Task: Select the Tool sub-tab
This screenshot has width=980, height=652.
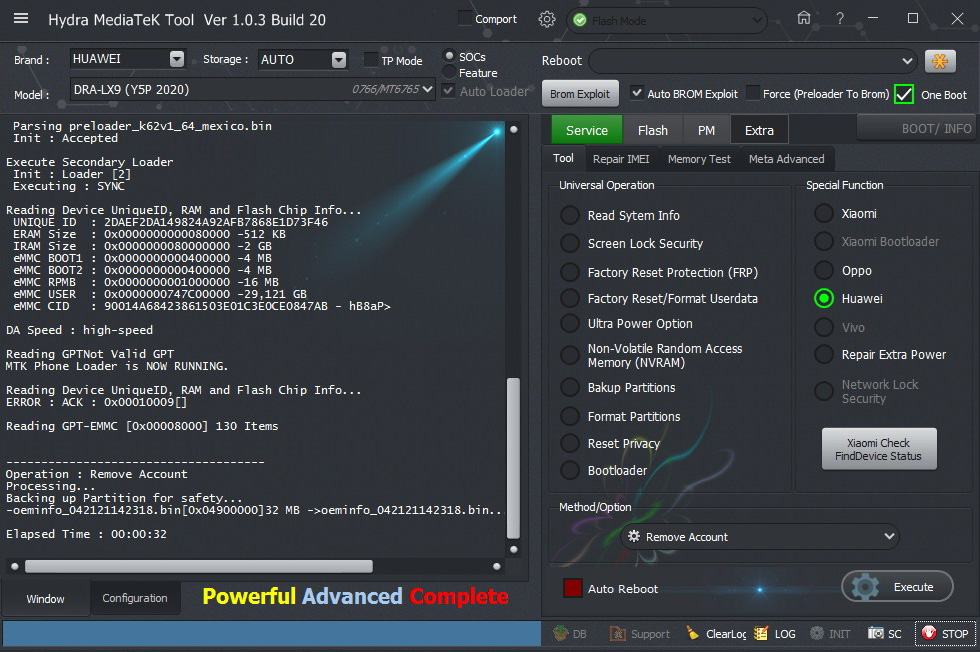Action: (563, 158)
